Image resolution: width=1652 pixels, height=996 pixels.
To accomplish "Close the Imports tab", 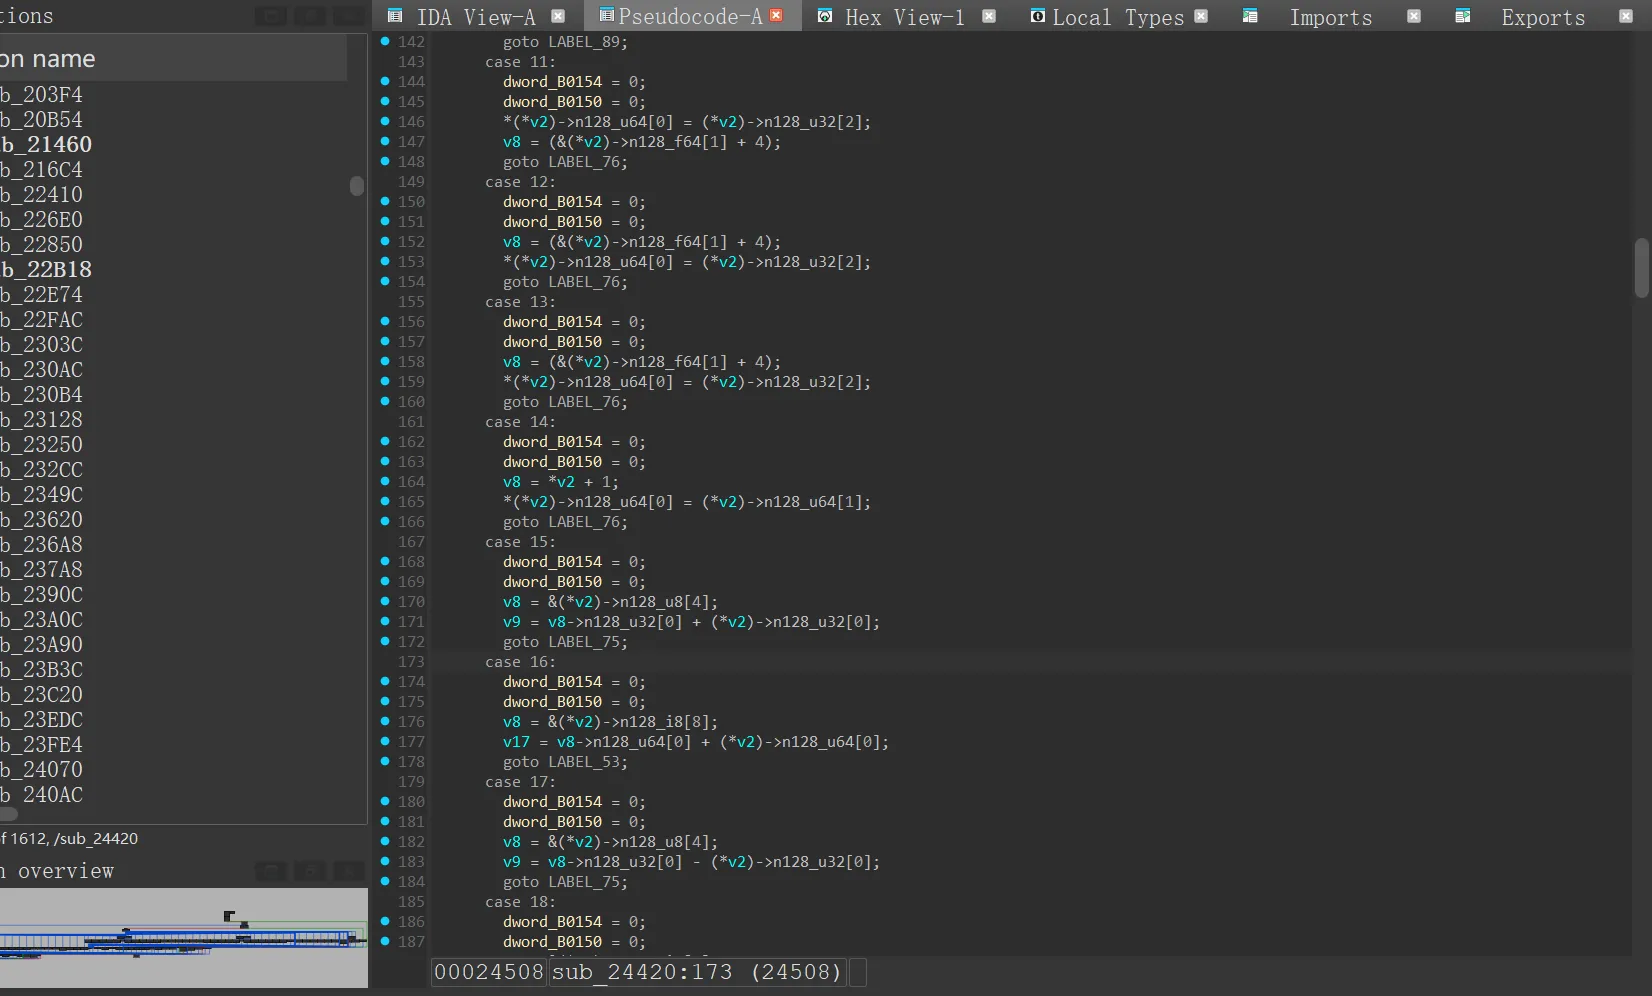I will [x=1414, y=16].
